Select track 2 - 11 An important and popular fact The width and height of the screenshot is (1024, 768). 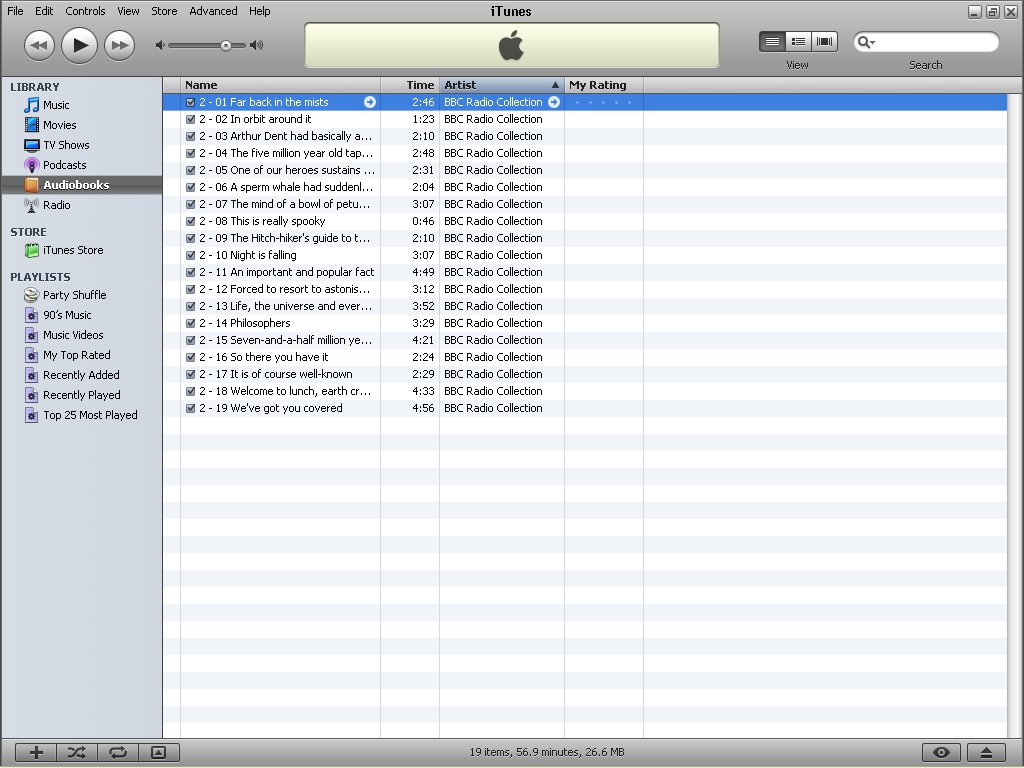584,272
